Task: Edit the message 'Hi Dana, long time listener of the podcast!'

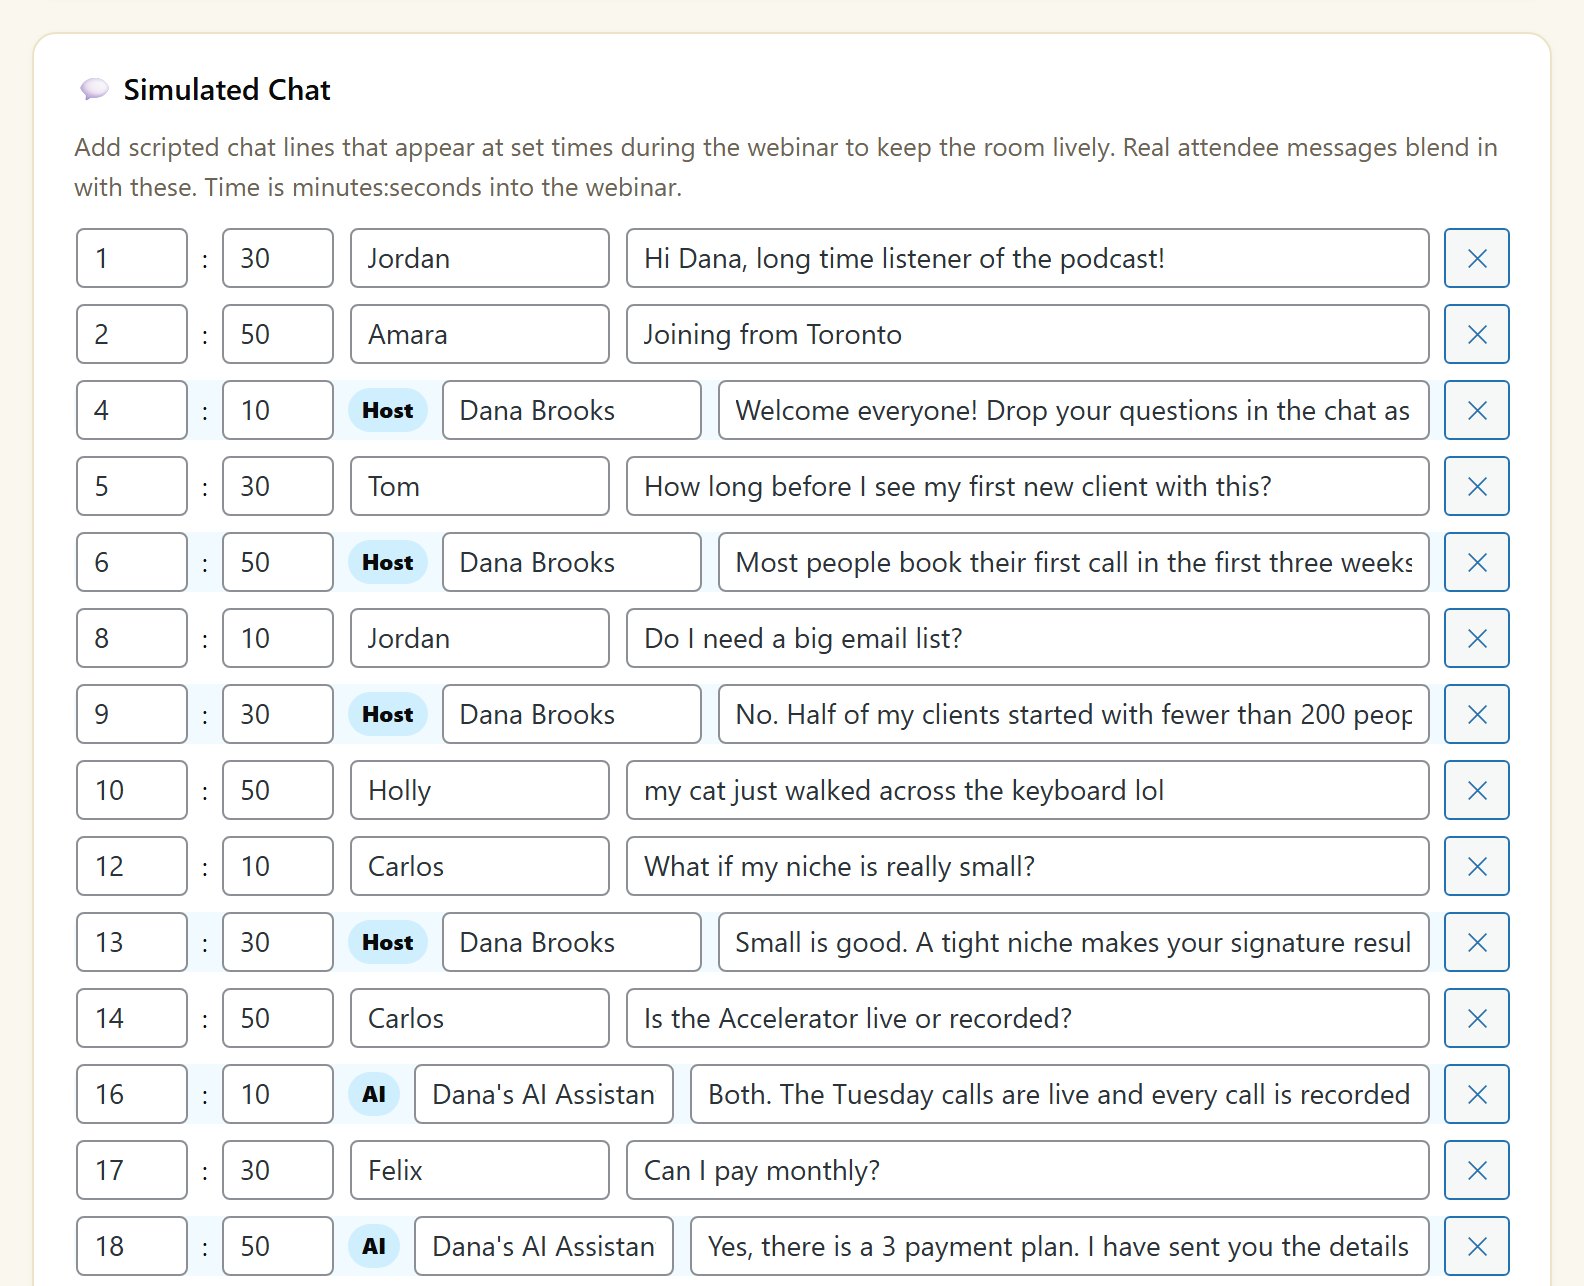Action: click(x=1027, y=258)
